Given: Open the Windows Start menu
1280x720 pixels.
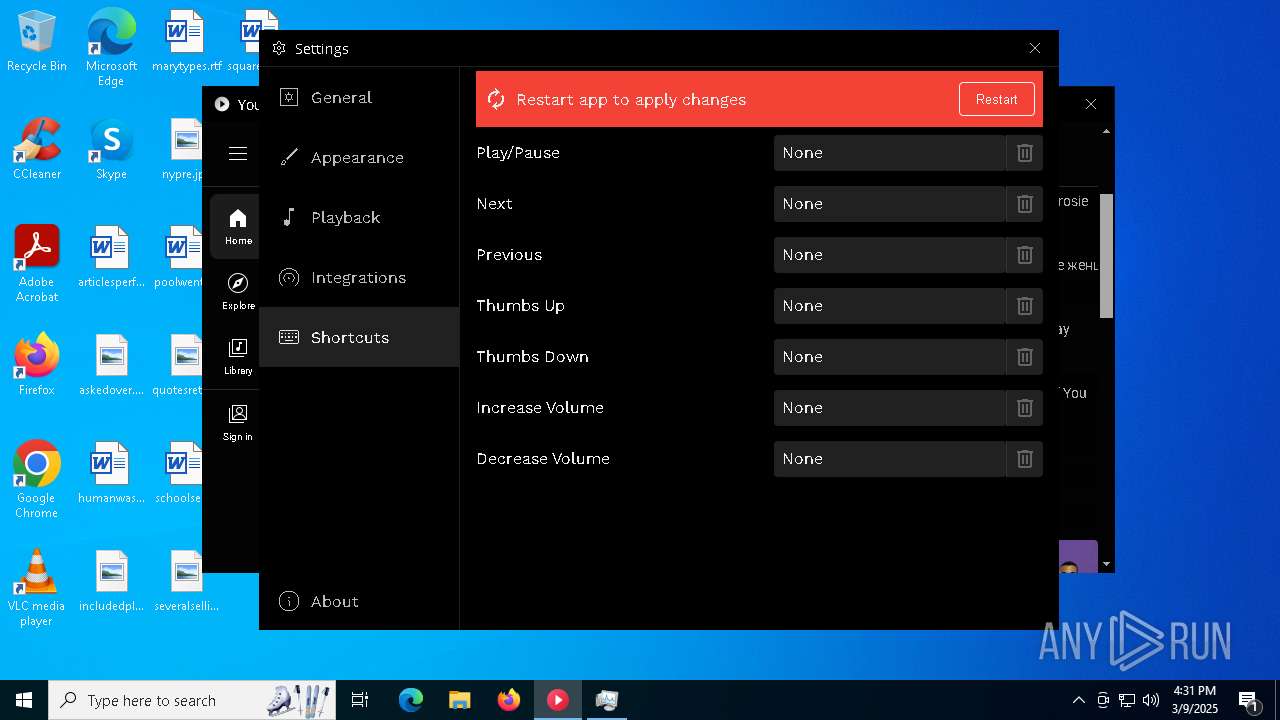Looking at the screenshot, I should 24,700.
